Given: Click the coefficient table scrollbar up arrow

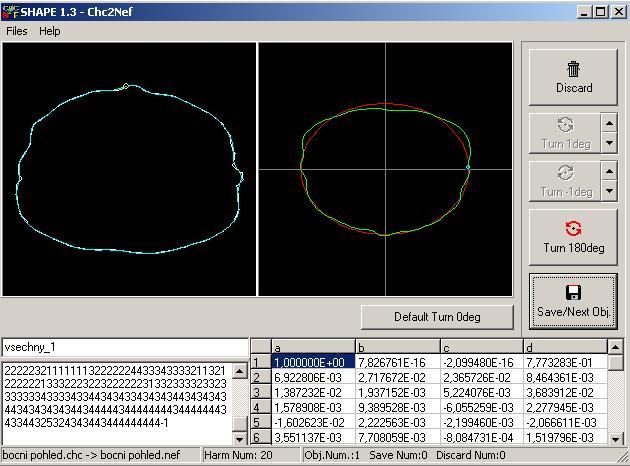Looking at the screenshot, I should tap(615, 347).
